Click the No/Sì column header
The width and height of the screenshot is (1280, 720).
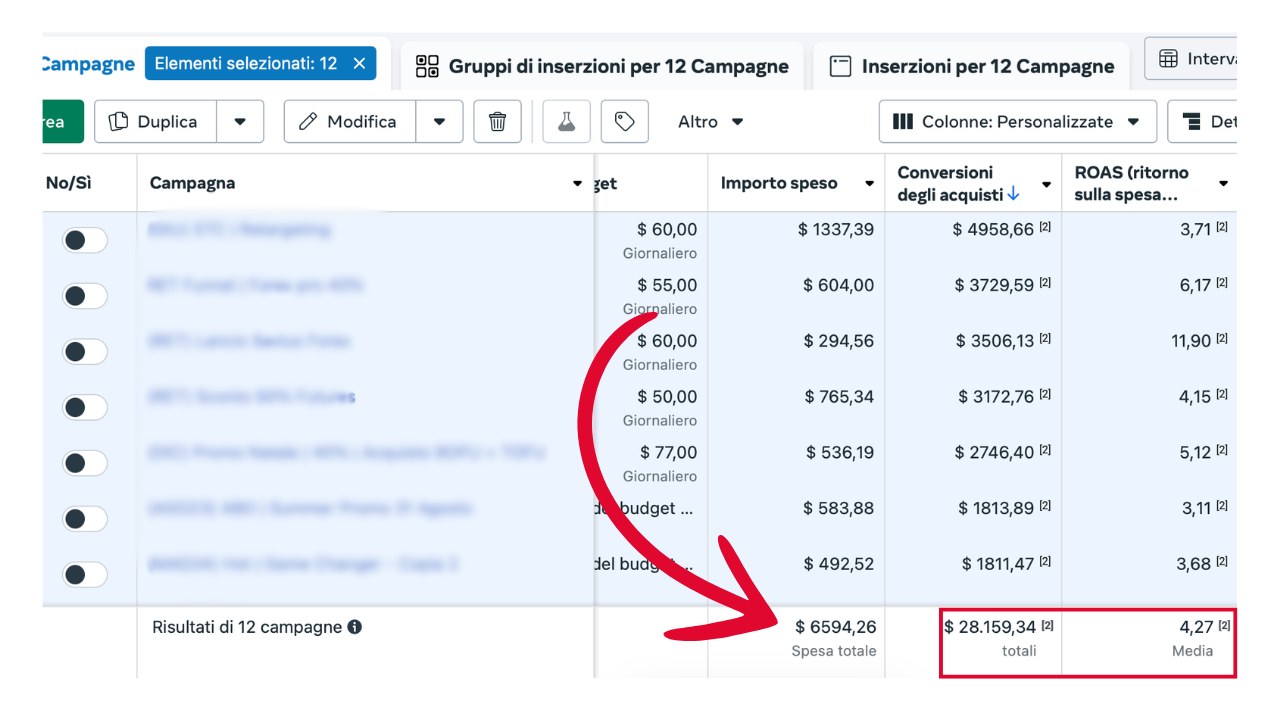coord(68,183)
